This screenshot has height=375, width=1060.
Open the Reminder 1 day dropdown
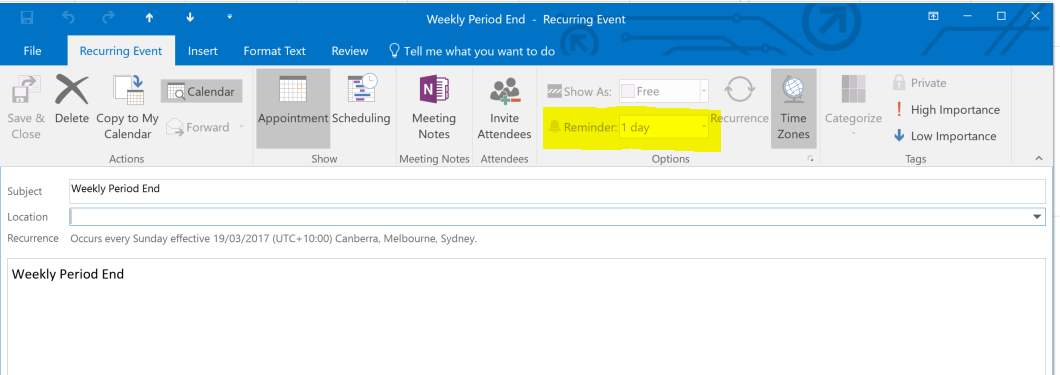tap(664, 127)
